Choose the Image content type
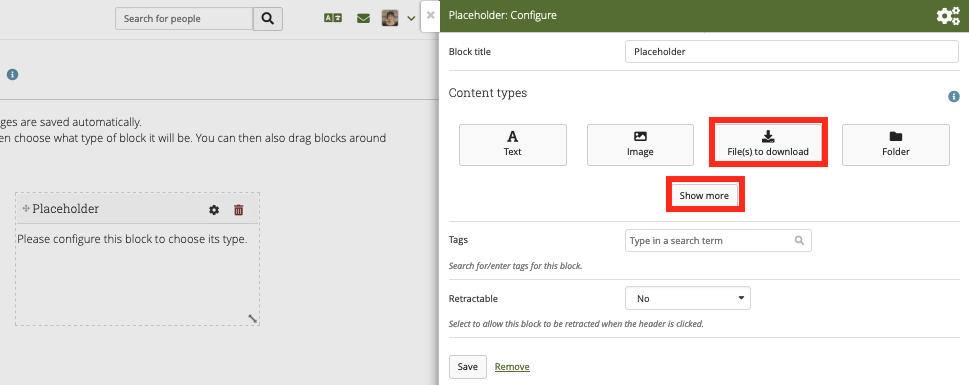 click(x=640, y=145)
